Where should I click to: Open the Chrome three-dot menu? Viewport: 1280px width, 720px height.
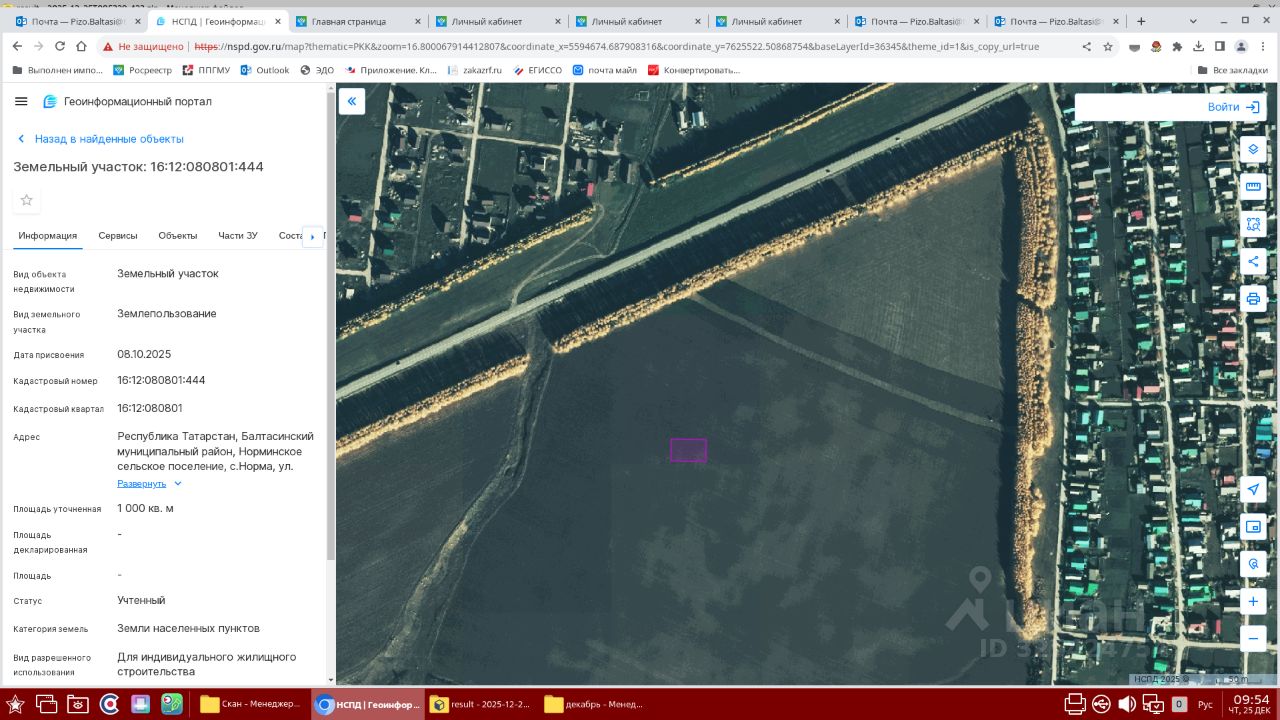pyautogui.click(x=1263, y=46)
